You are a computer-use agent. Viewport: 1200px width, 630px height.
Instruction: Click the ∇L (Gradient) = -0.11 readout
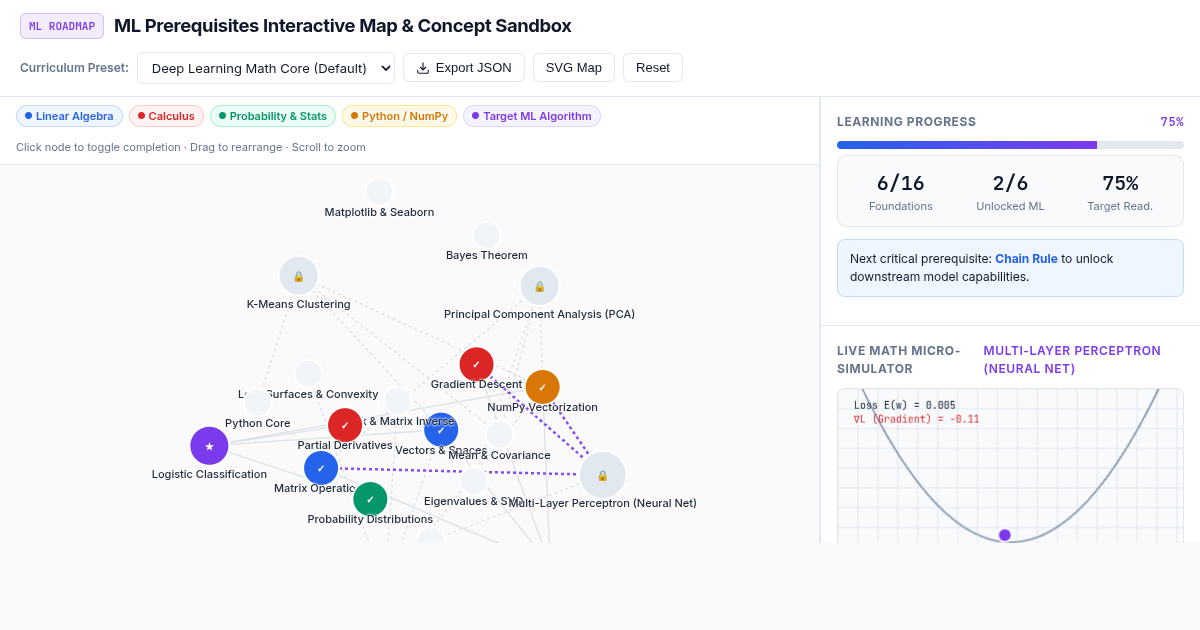916,419
